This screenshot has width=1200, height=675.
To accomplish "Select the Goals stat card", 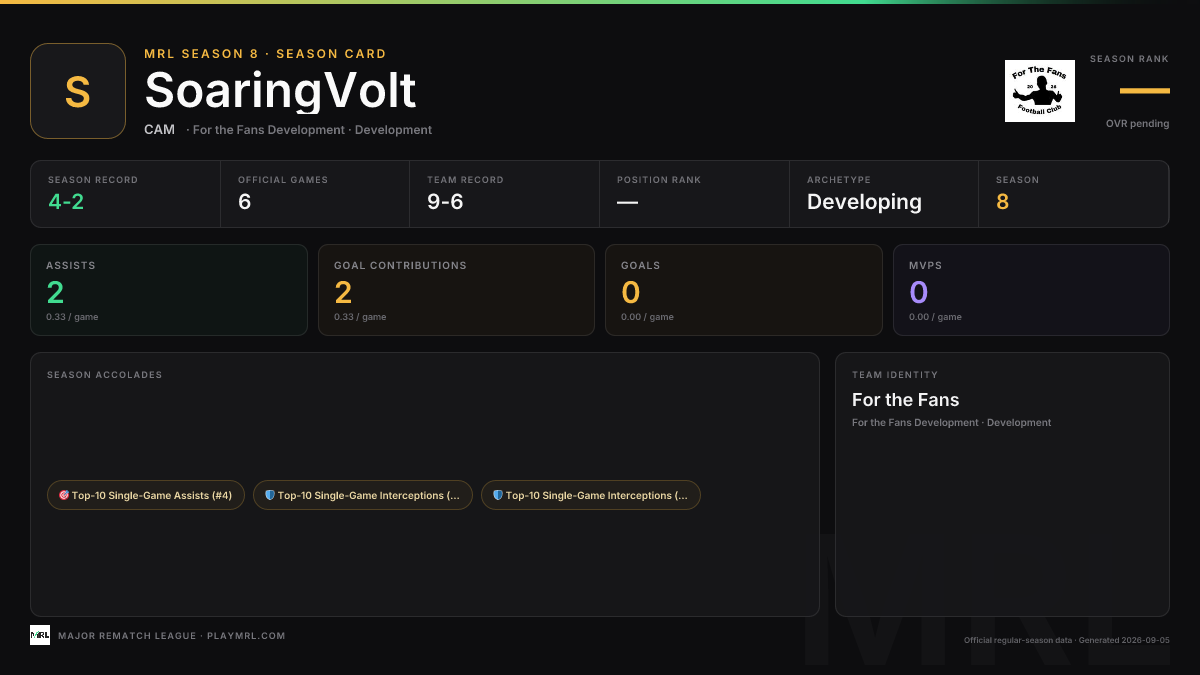I will point(744,290).
